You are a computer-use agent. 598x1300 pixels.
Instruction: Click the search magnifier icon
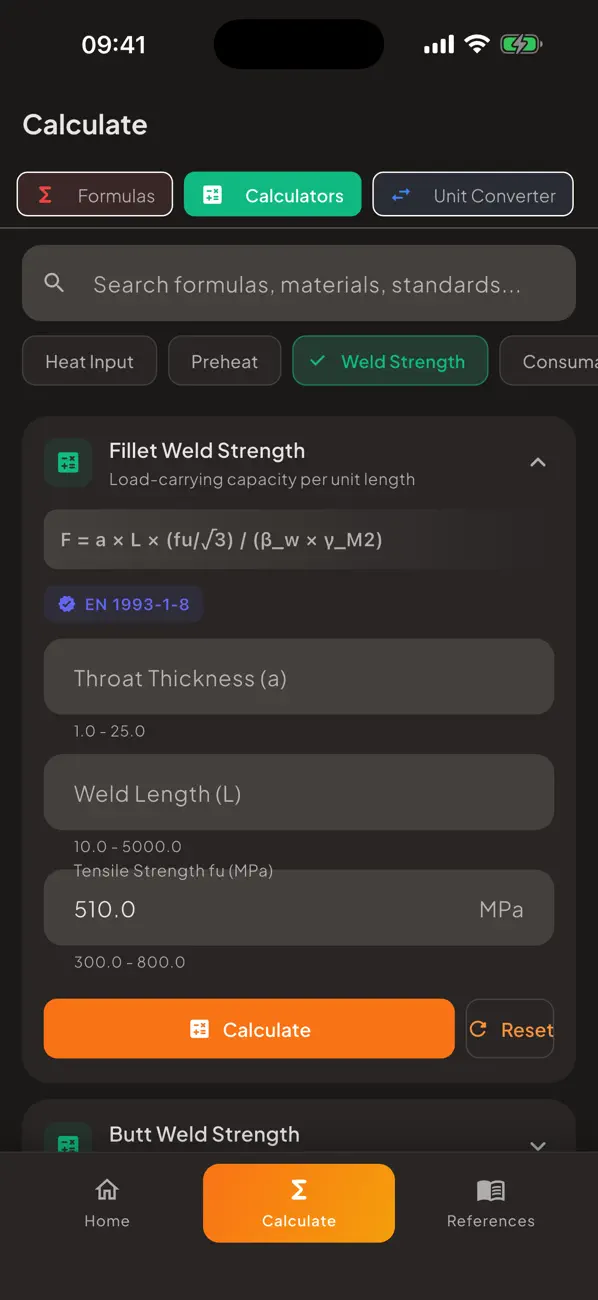[x=54, y=283]
